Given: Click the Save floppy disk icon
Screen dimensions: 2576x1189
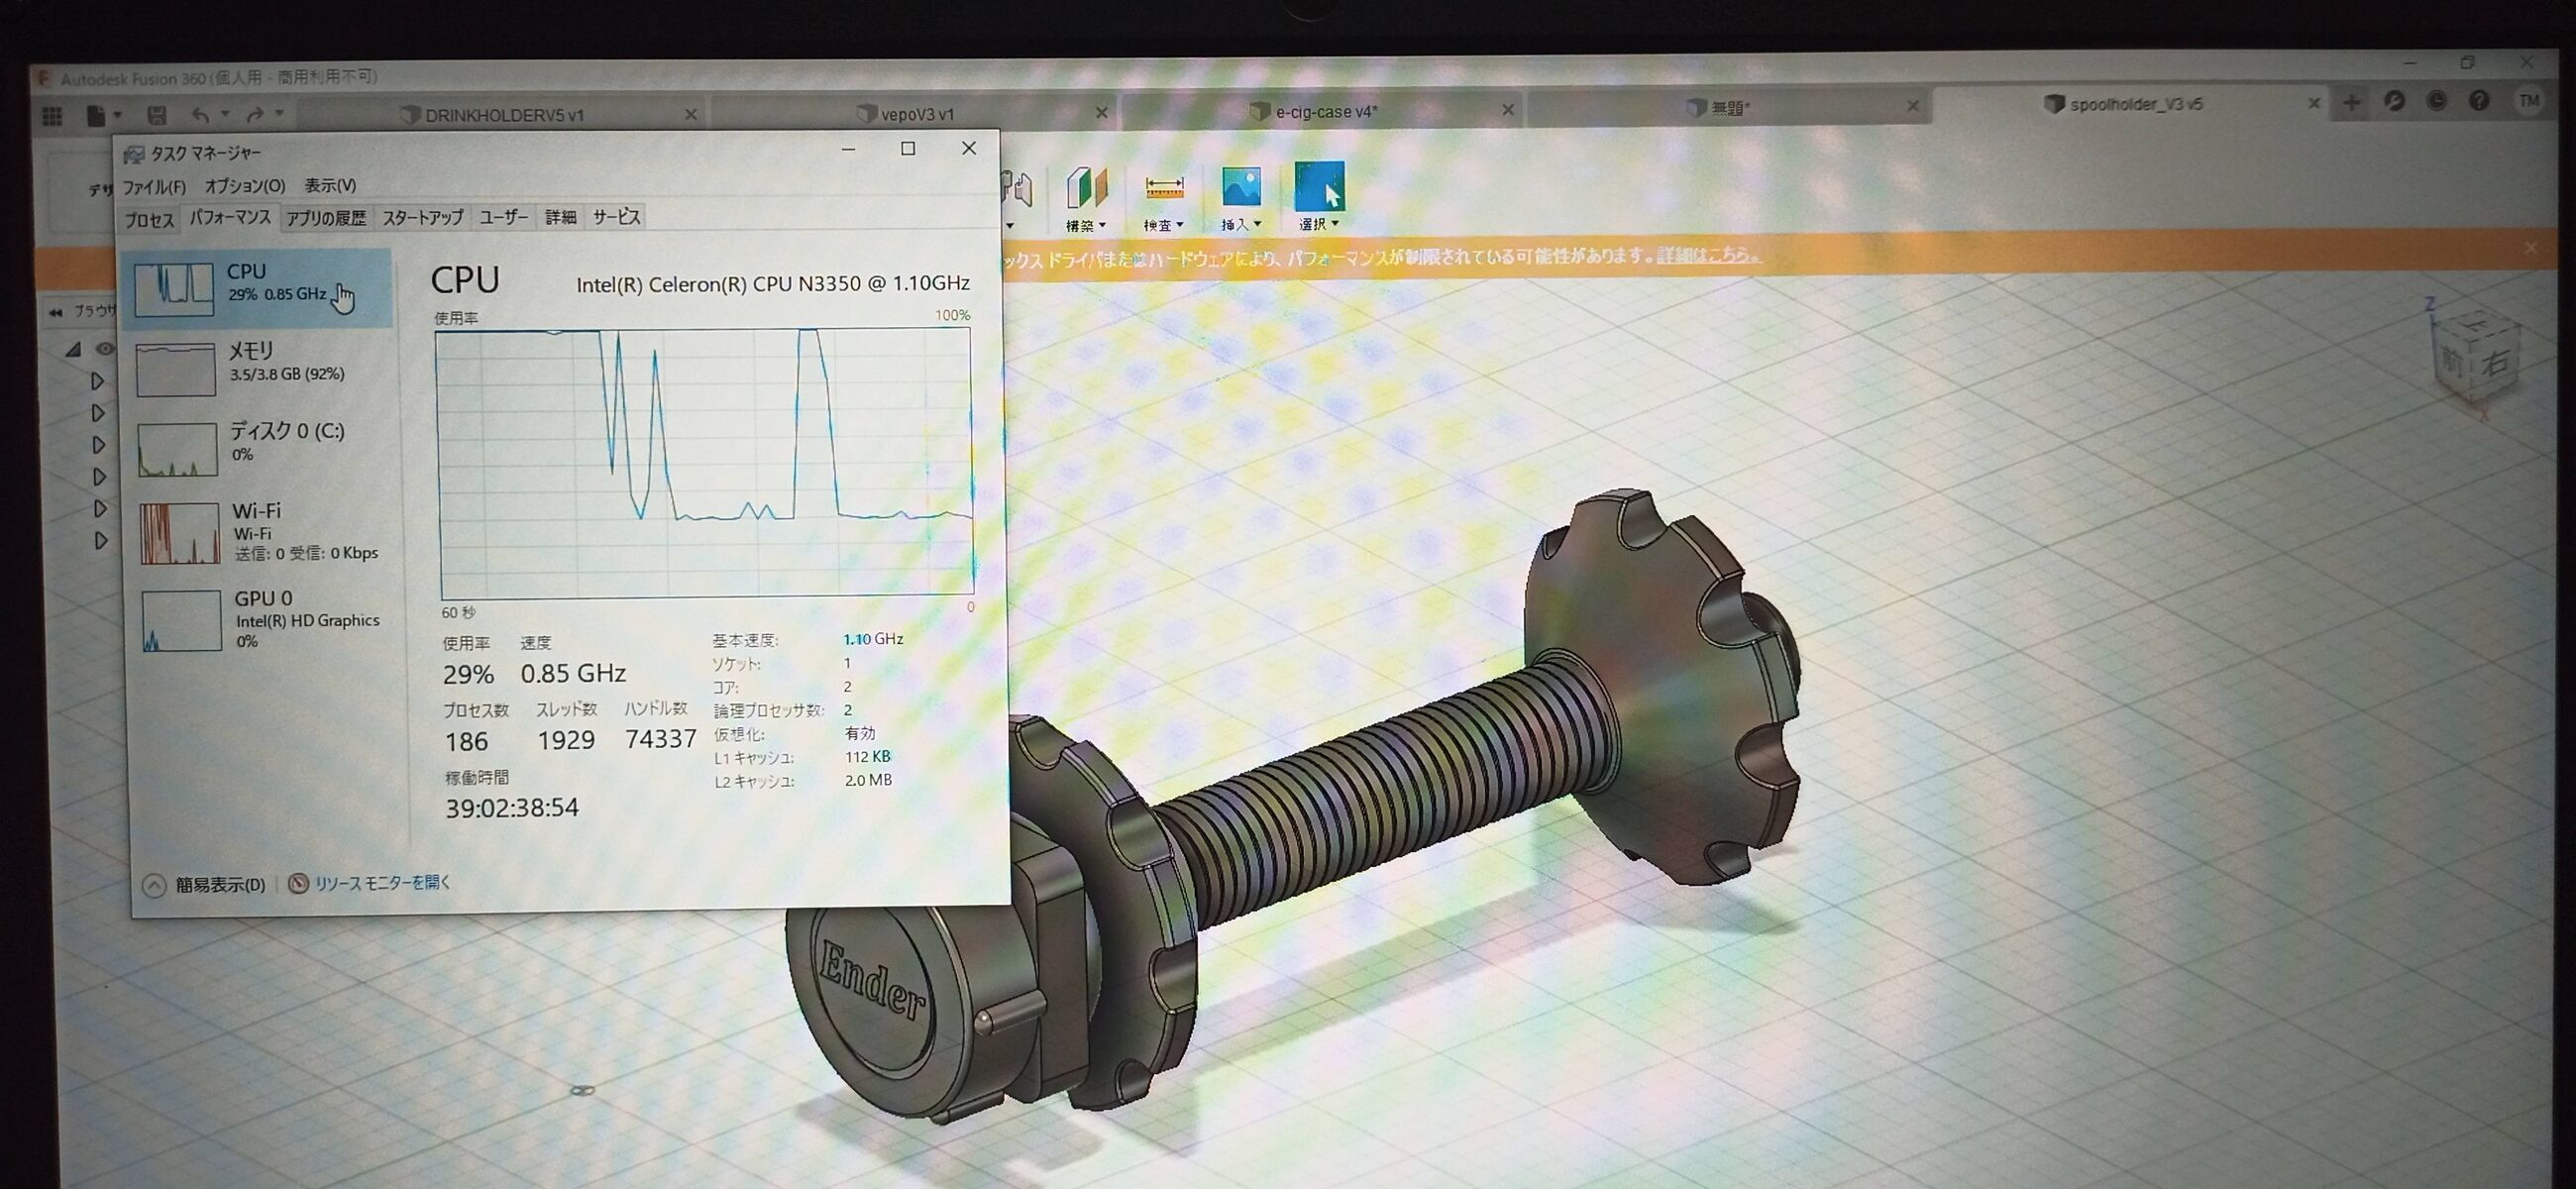Looking at the screenshot, I should coord(157,116).
